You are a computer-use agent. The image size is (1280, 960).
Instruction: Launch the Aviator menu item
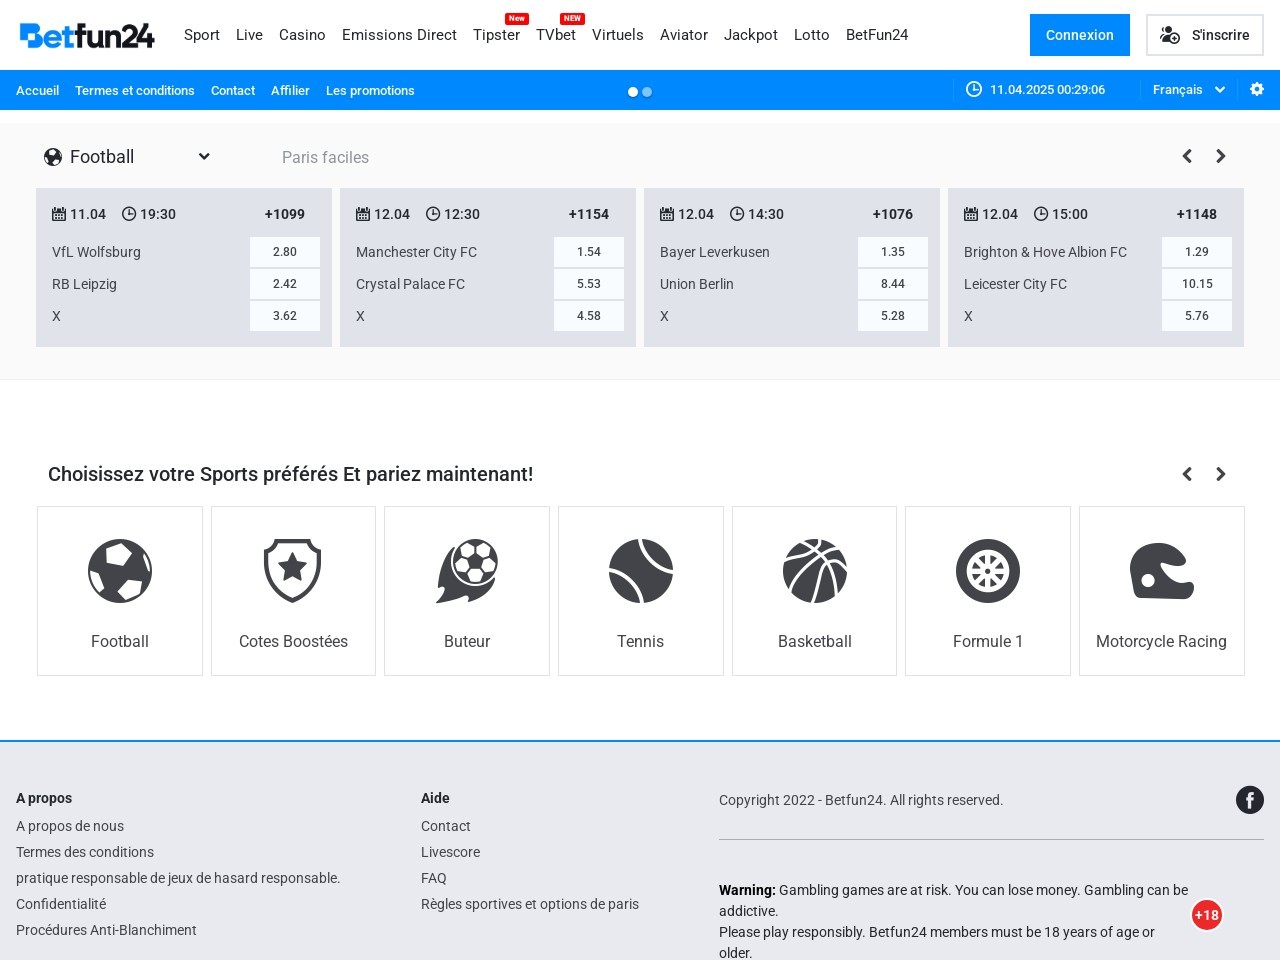(x=684, y=35)
